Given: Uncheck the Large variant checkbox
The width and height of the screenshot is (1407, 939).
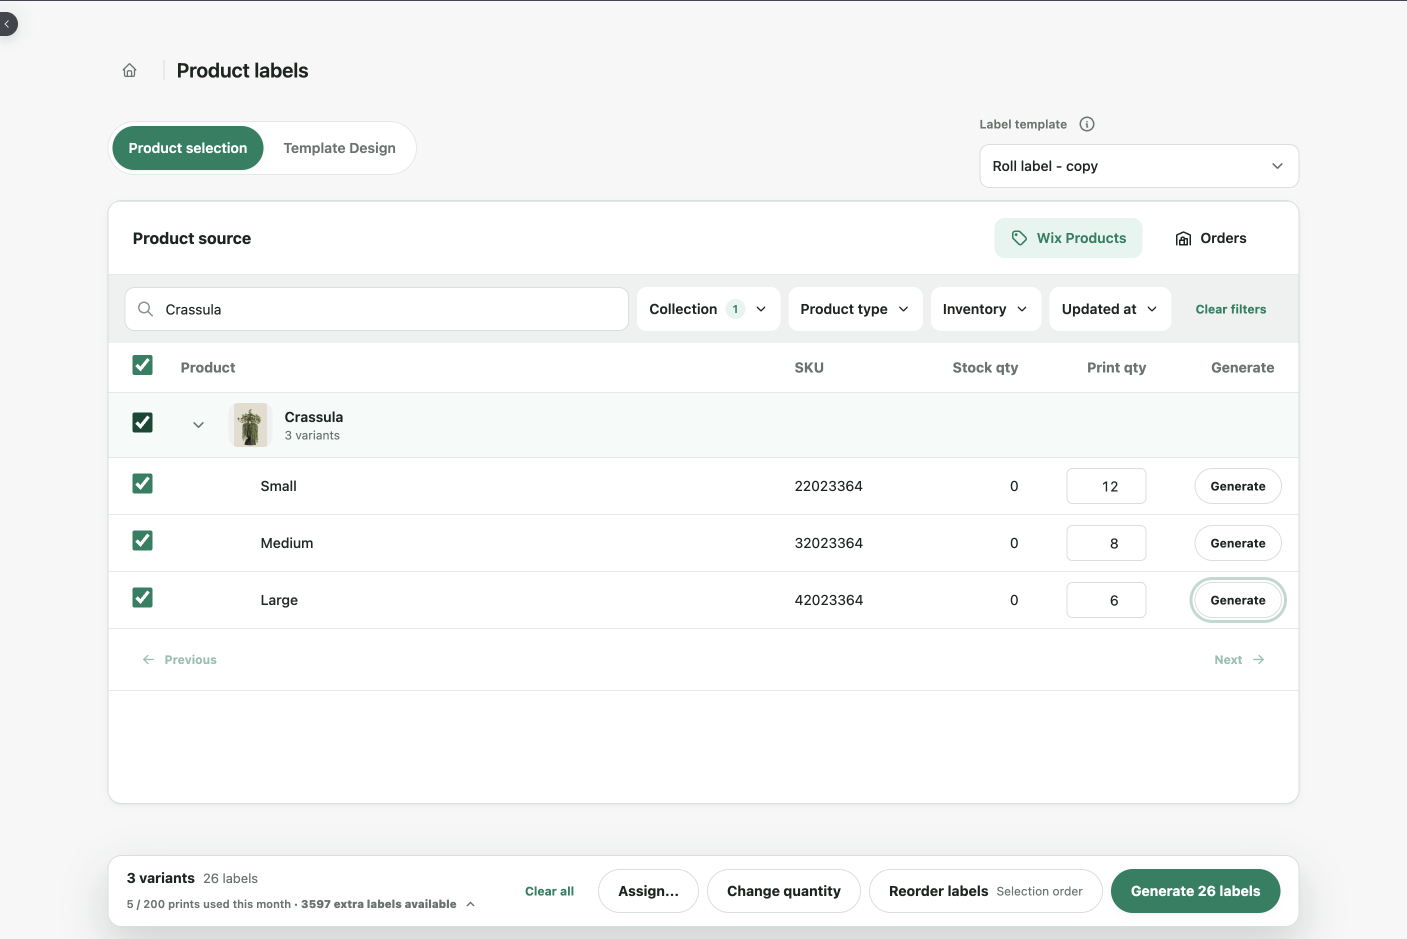Looking at the screenshot, I should [143, 598].
